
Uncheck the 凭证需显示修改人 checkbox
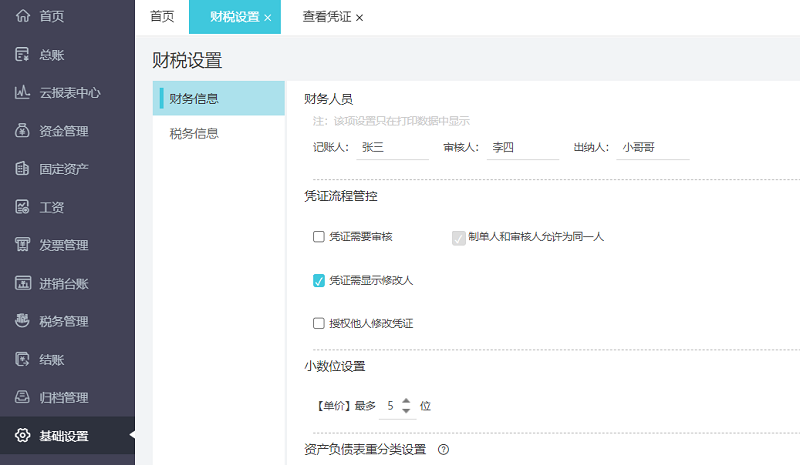pos(319,280)
